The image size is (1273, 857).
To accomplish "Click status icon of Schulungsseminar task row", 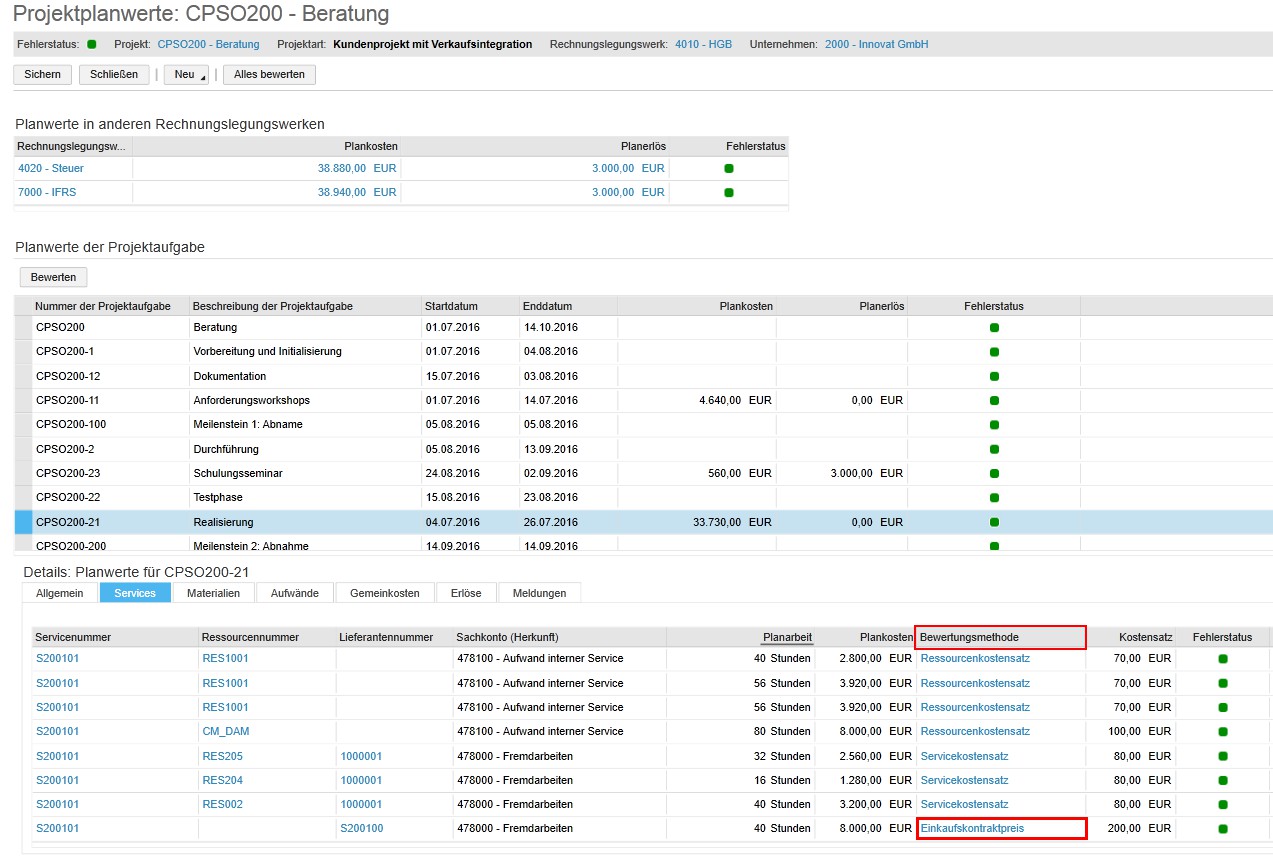I will coord(994,473).
